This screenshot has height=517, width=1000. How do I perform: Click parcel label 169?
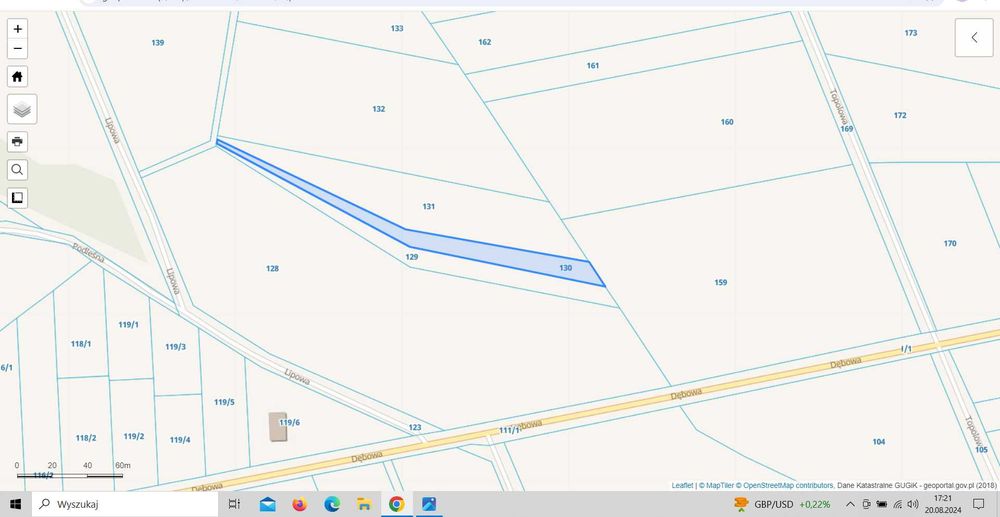coord(846,129)
